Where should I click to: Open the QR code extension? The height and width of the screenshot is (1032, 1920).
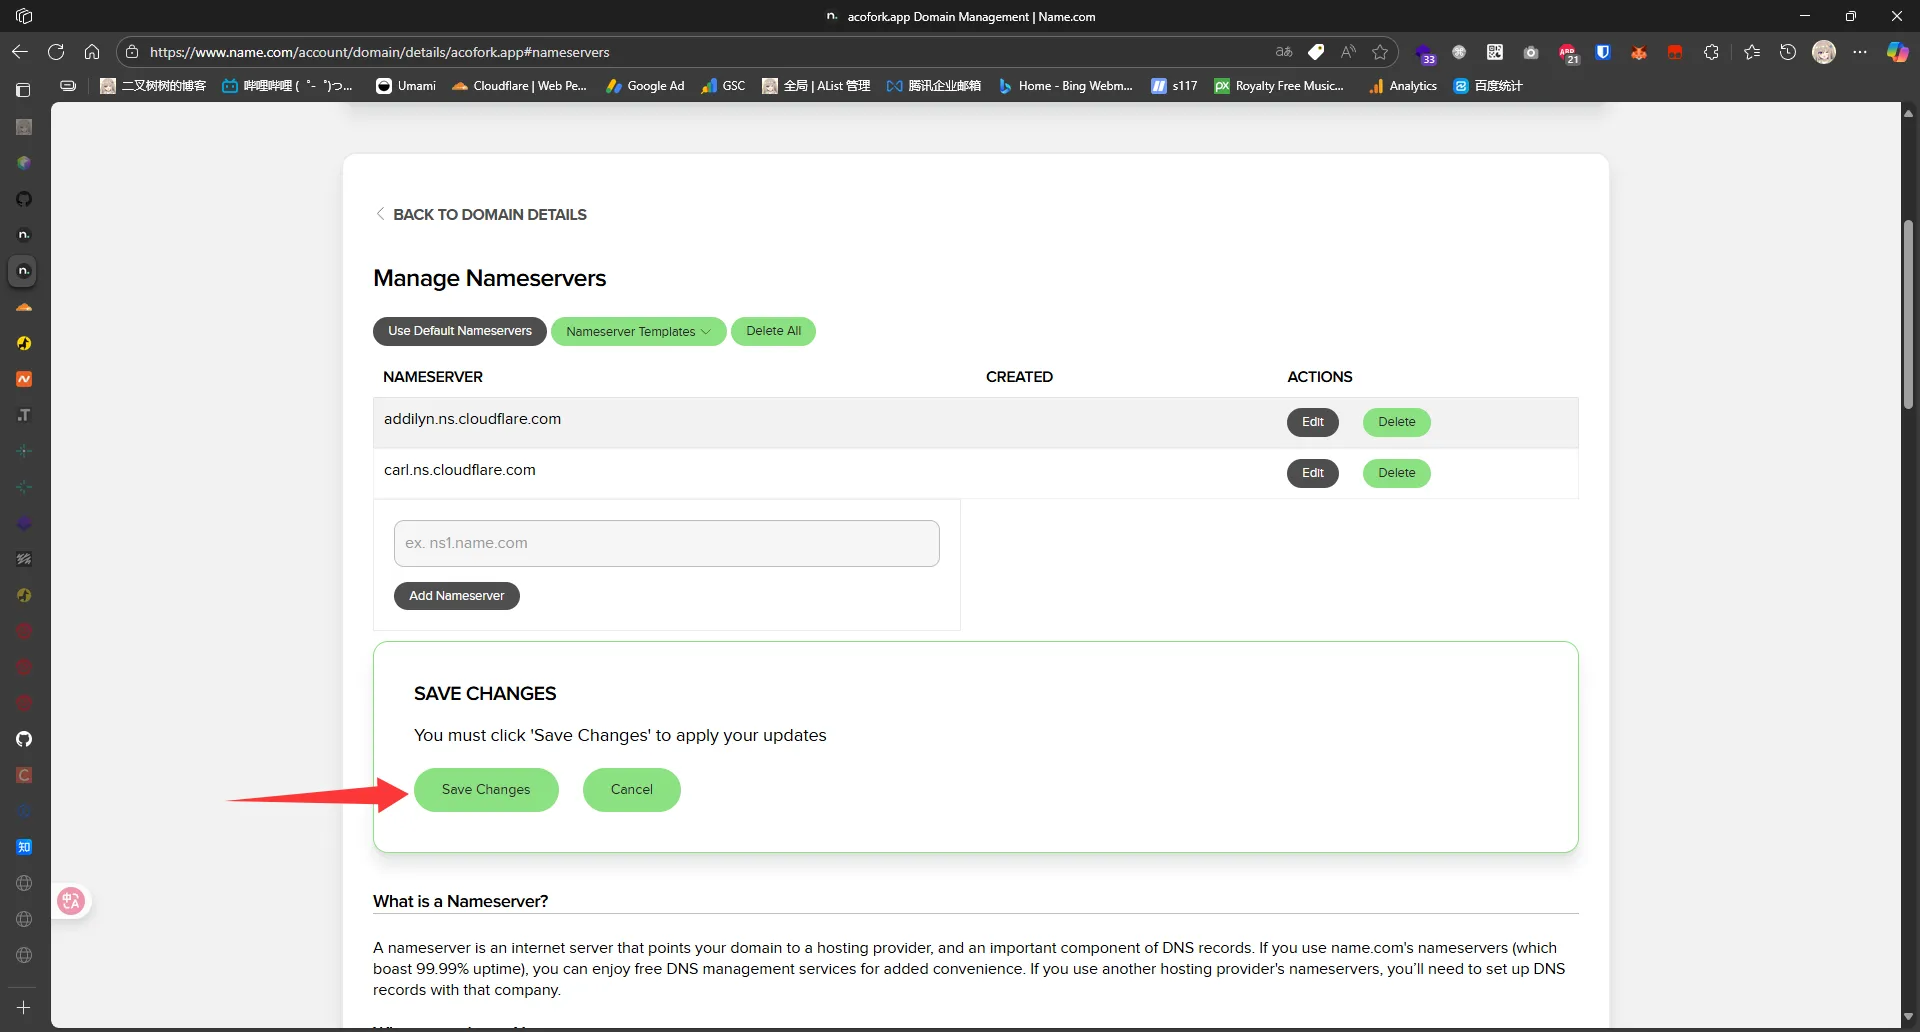1495,52
